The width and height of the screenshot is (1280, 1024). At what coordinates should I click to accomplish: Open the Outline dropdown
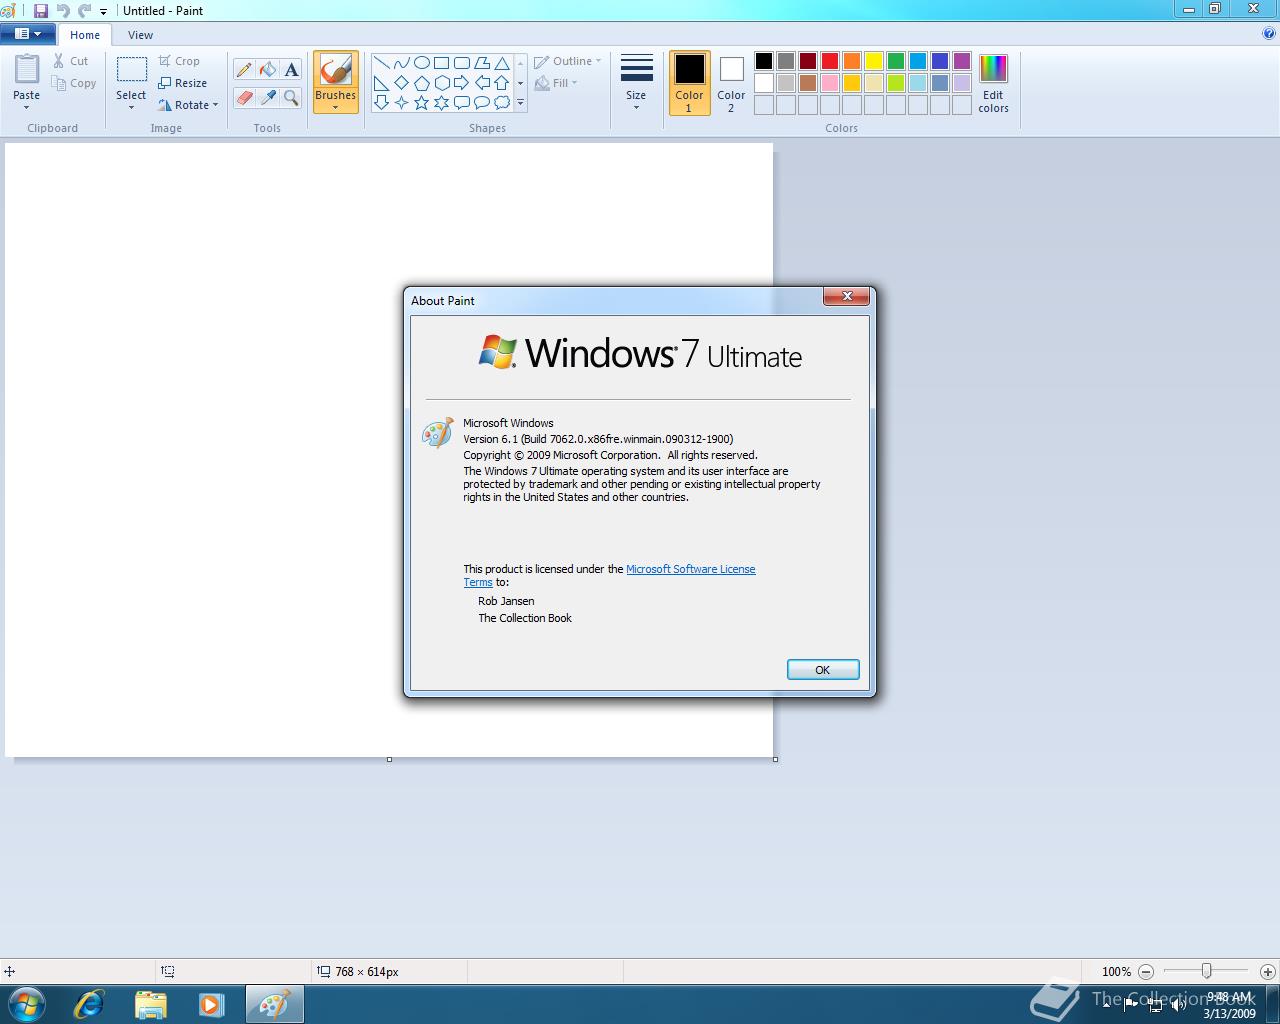[567, 61]
